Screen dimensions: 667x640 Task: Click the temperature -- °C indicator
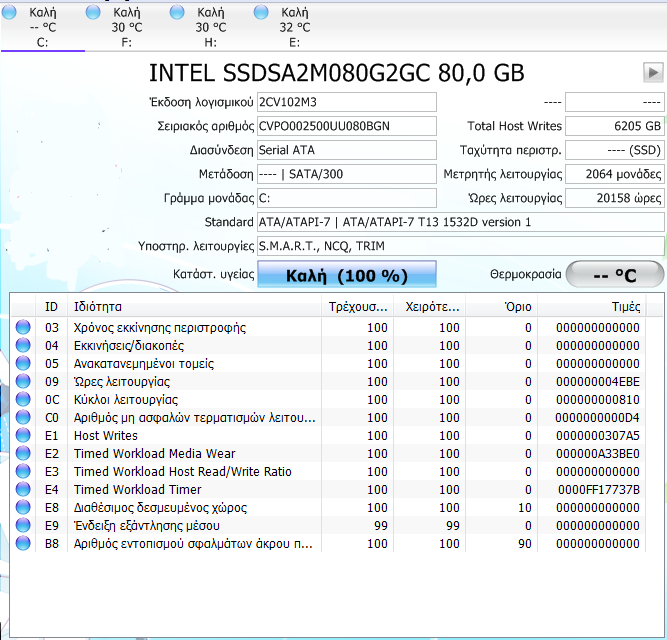coord(615,275)
